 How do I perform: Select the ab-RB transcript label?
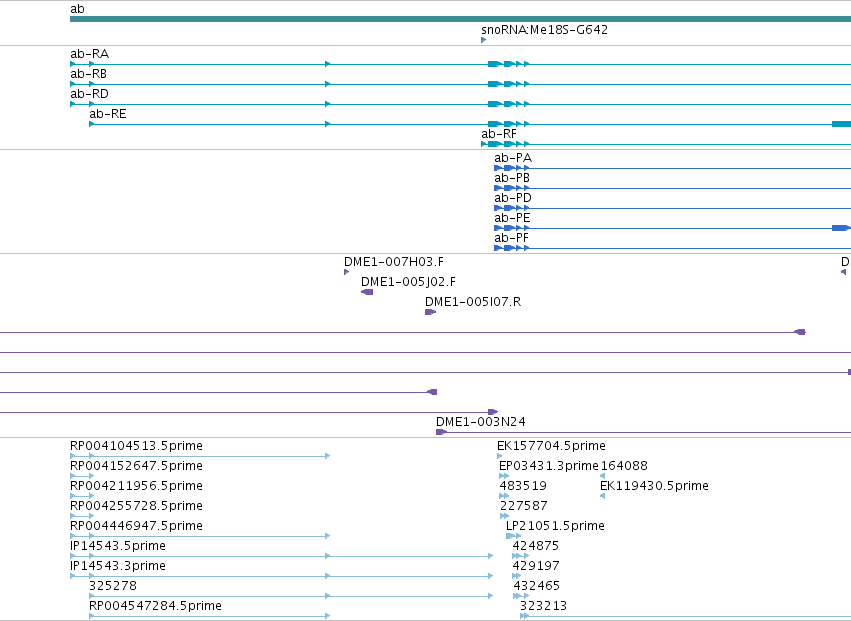[88, 74]
